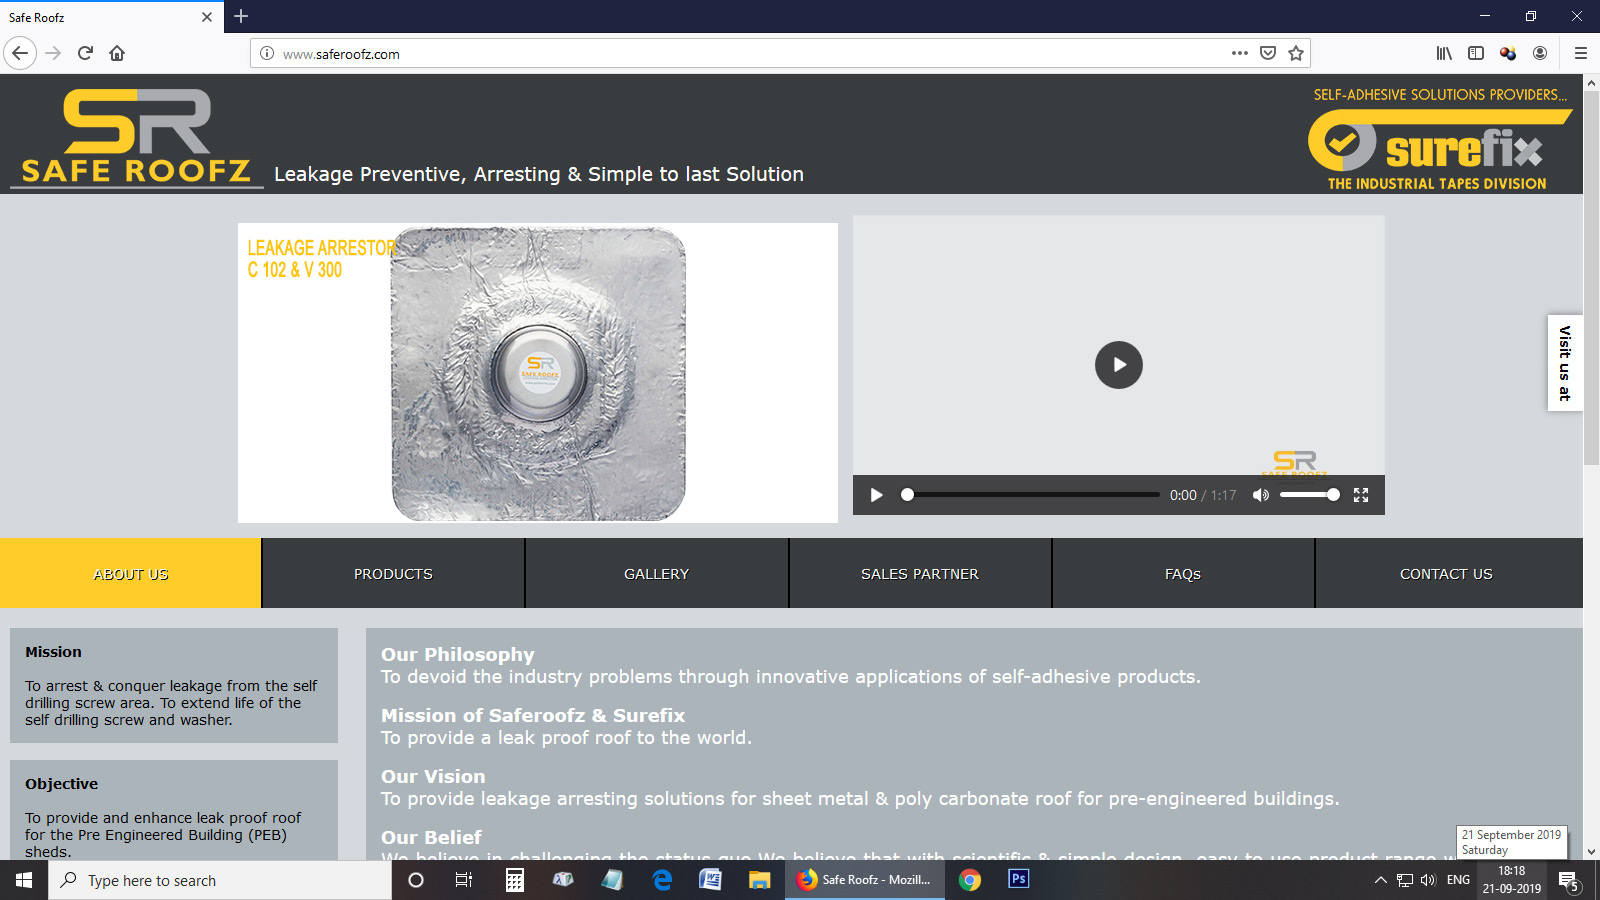Reload the current page
The width and height of the screenshot is (1600, 900).
(85, 53)
